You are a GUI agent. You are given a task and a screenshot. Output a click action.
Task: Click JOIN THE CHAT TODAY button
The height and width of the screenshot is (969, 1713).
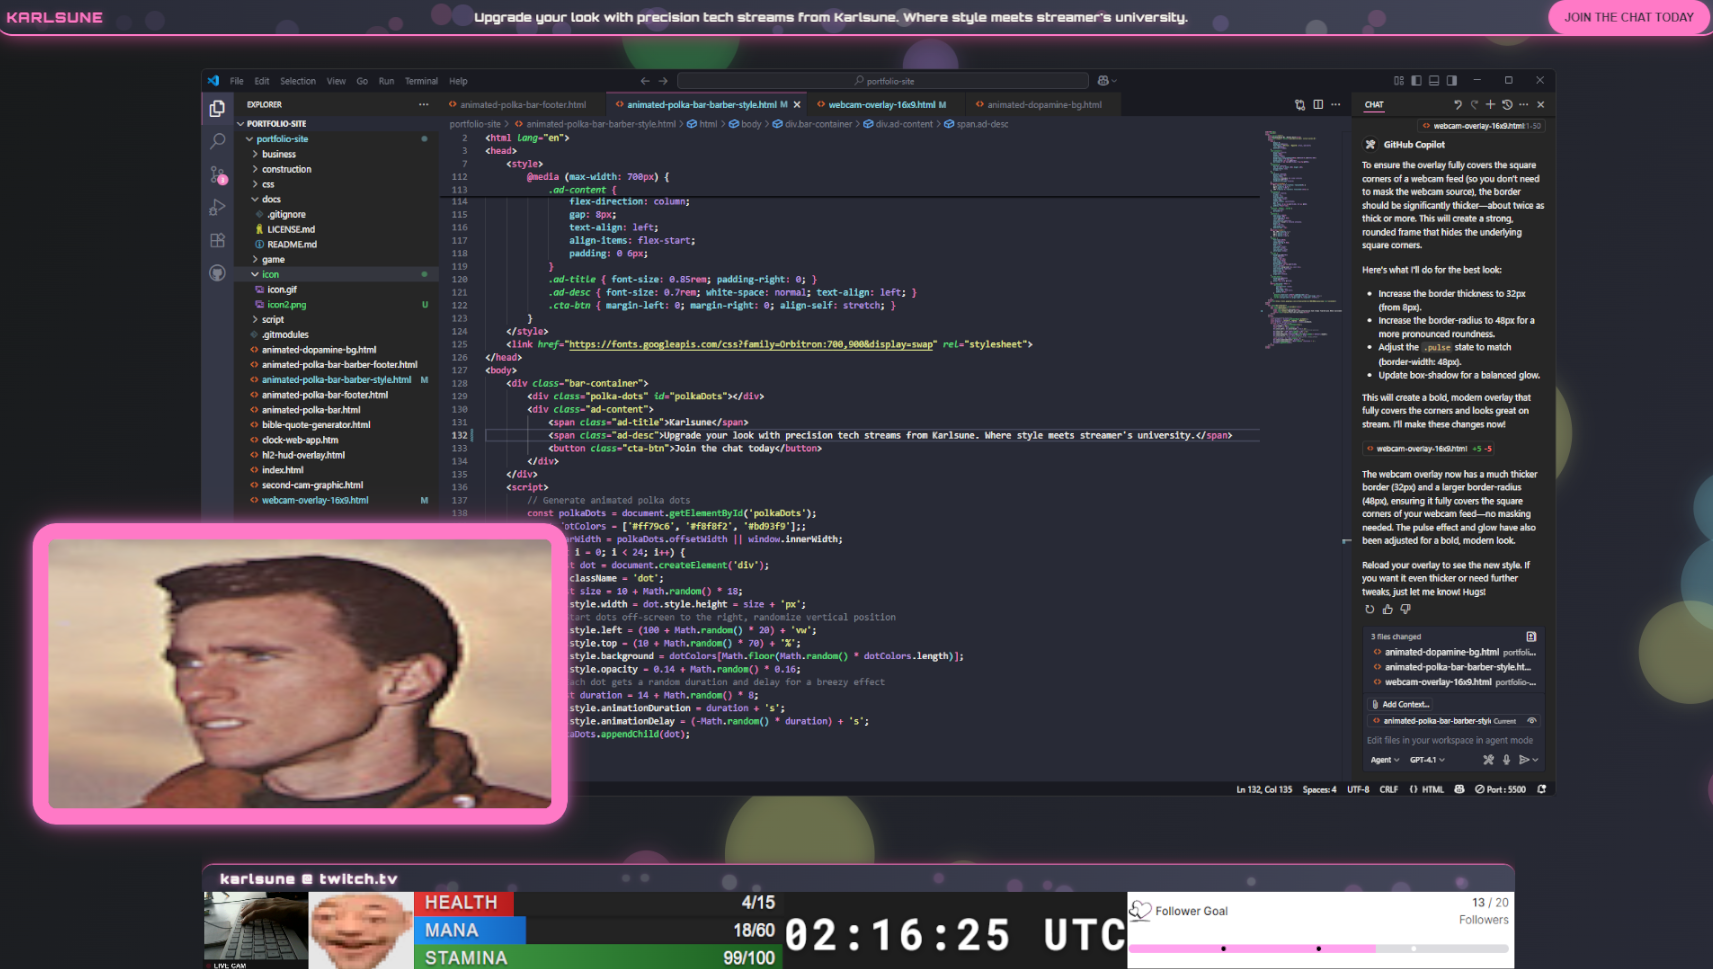click(x=1629, y=17)
